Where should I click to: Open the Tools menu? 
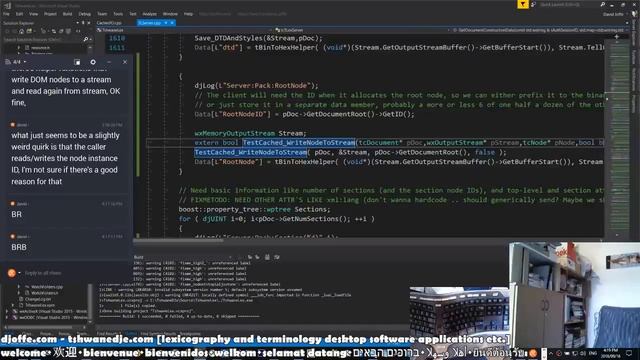[118, 14]
